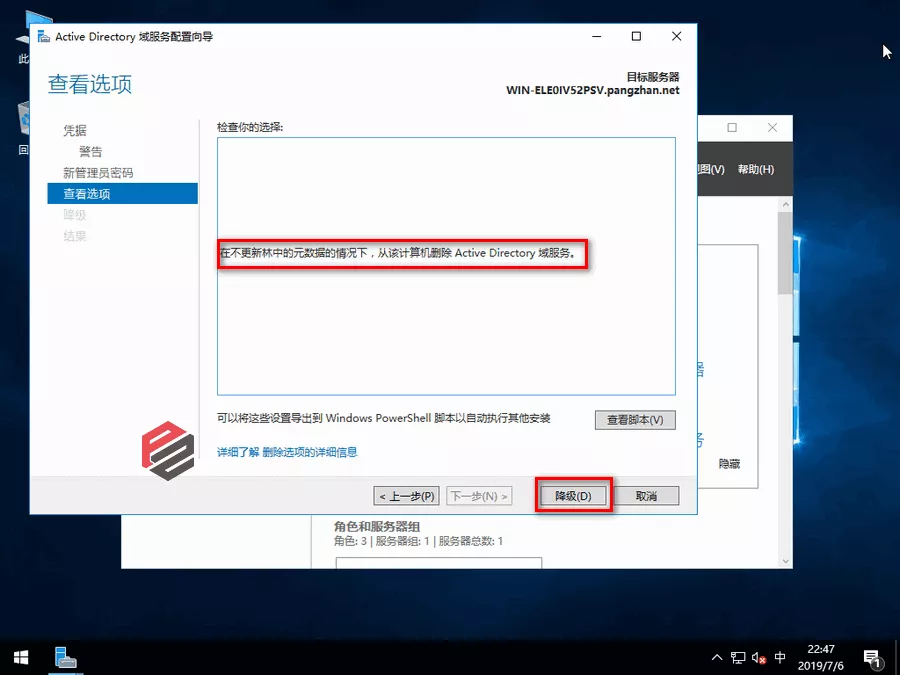Screen dimensions: 900x675
Task: Click the wizard title bar icon
Action: (x=43, y=37)
